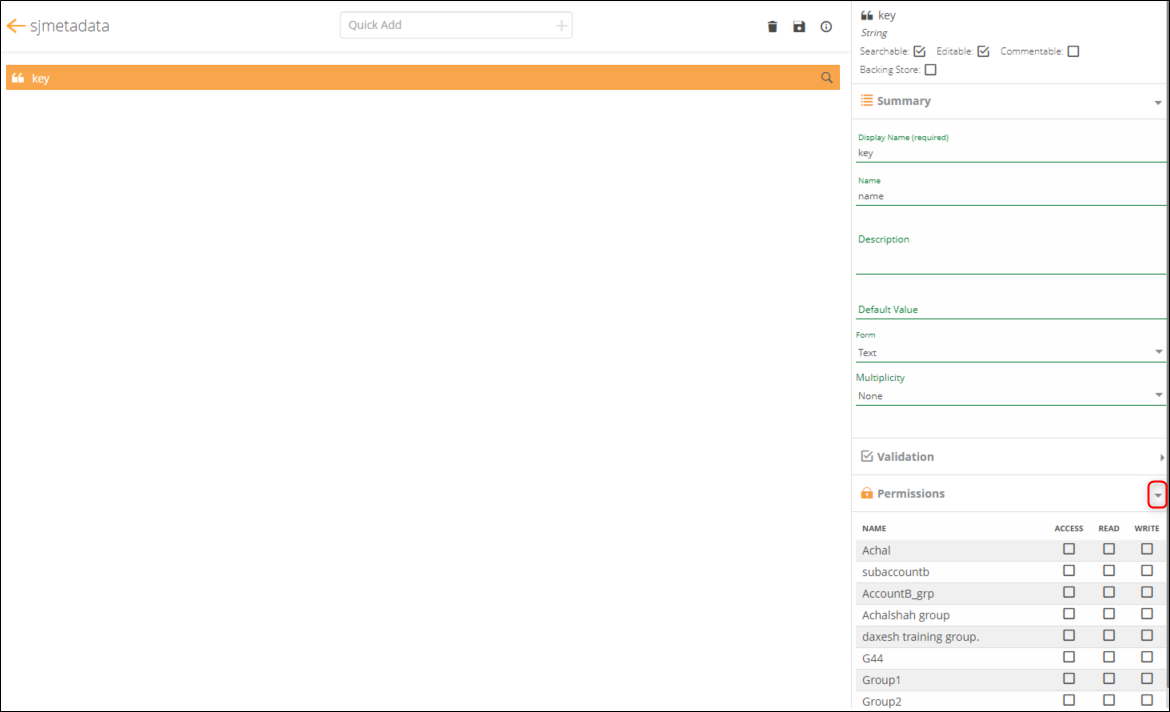
Task: Click the Default Value field
Action: click(1010, 309)
